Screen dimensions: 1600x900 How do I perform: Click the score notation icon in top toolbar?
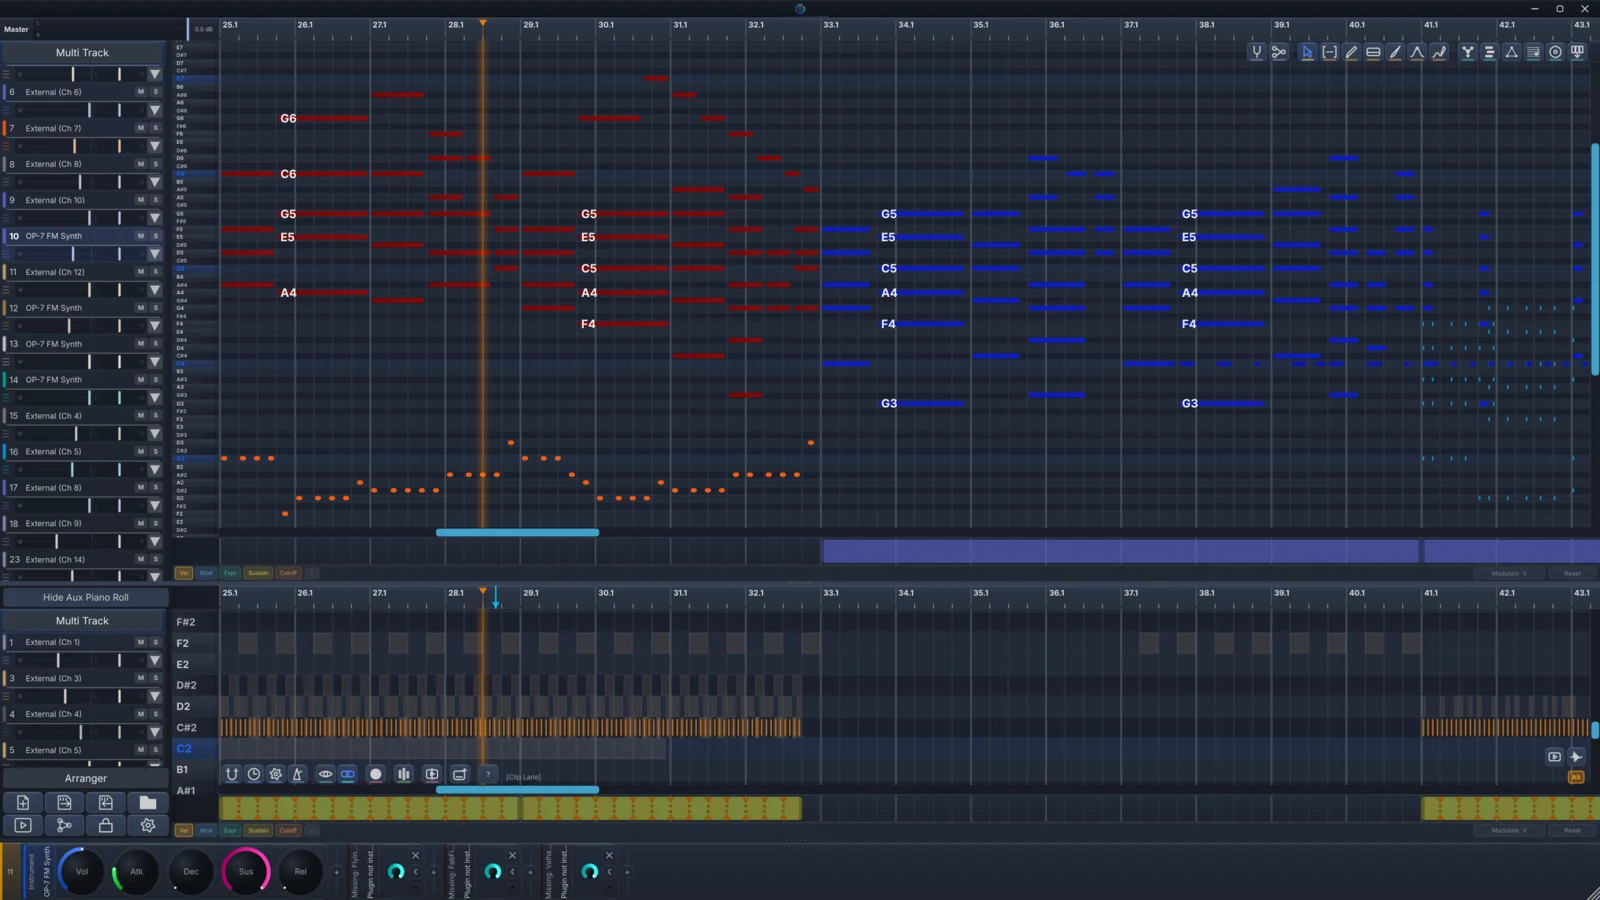[1533, 52]
